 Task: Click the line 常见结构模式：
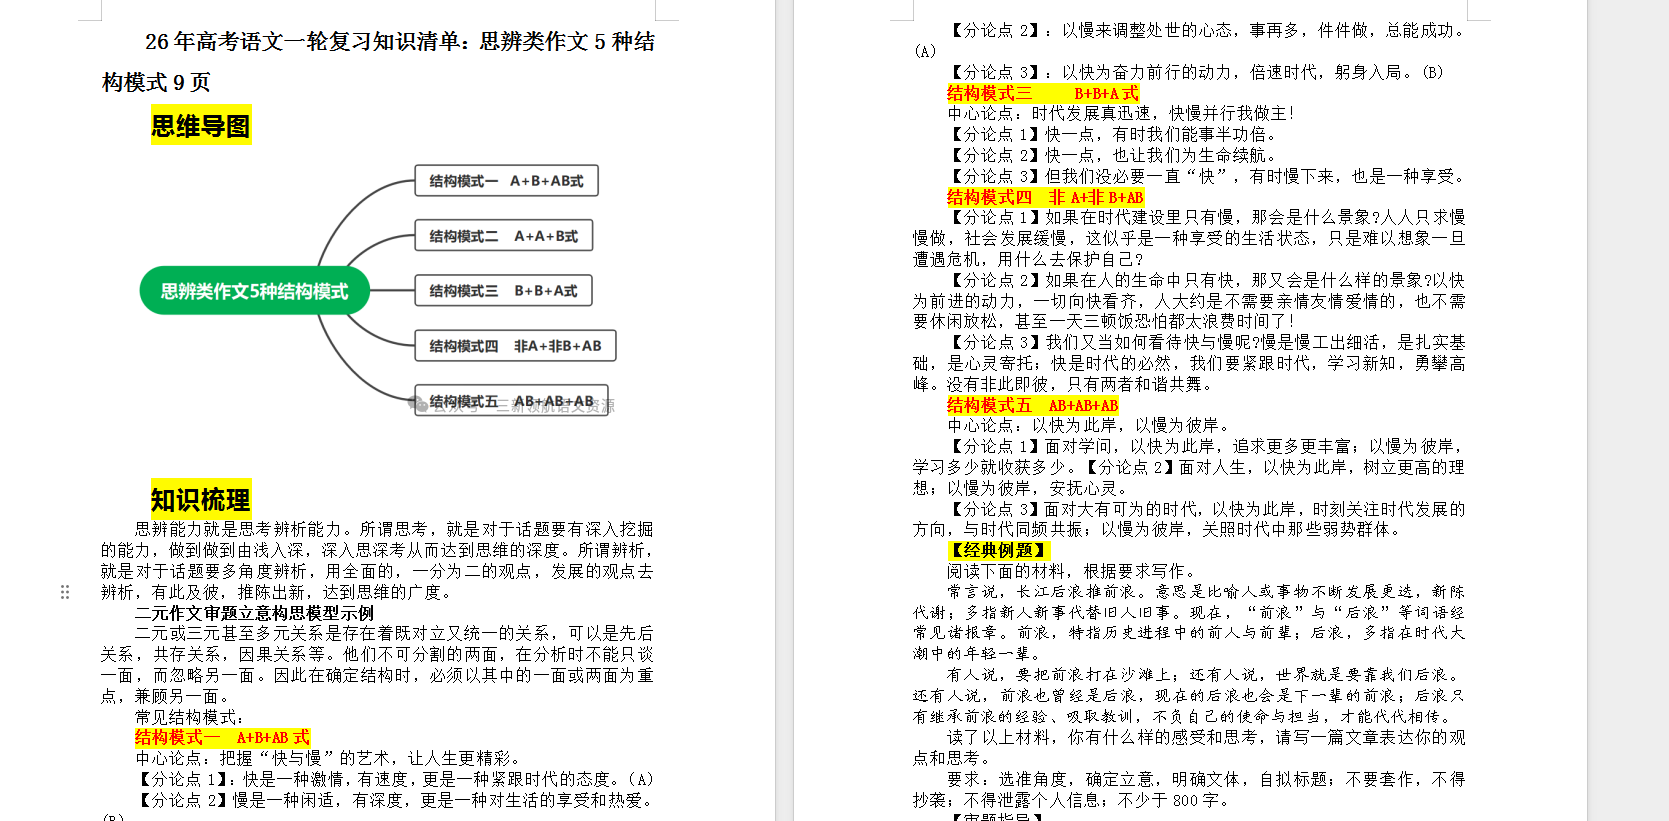pyautogui.click(x=190, y=717)
